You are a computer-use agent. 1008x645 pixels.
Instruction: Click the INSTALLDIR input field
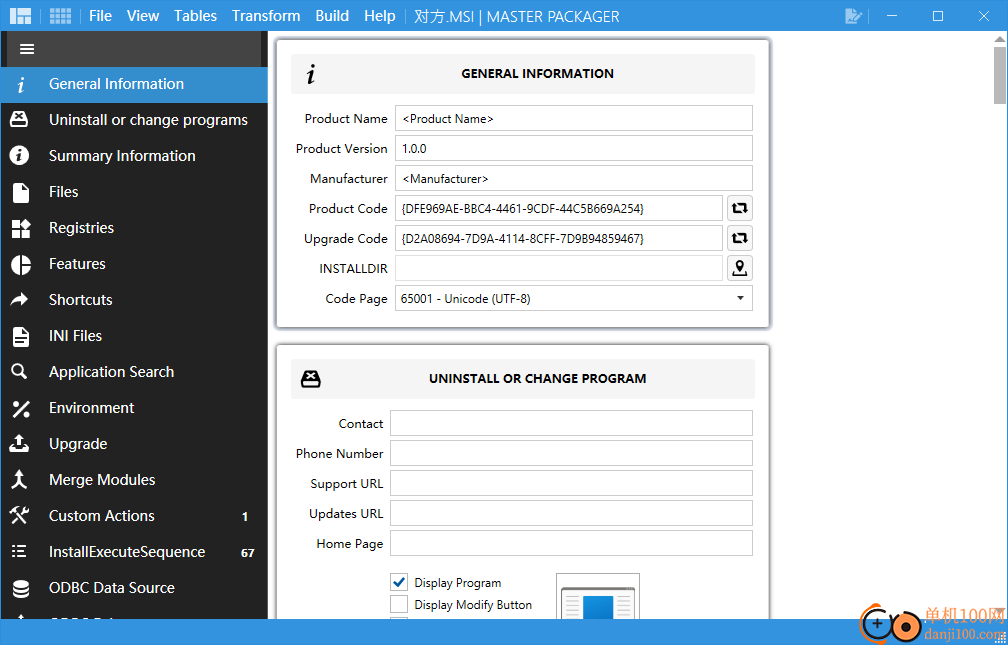point(559,268)
